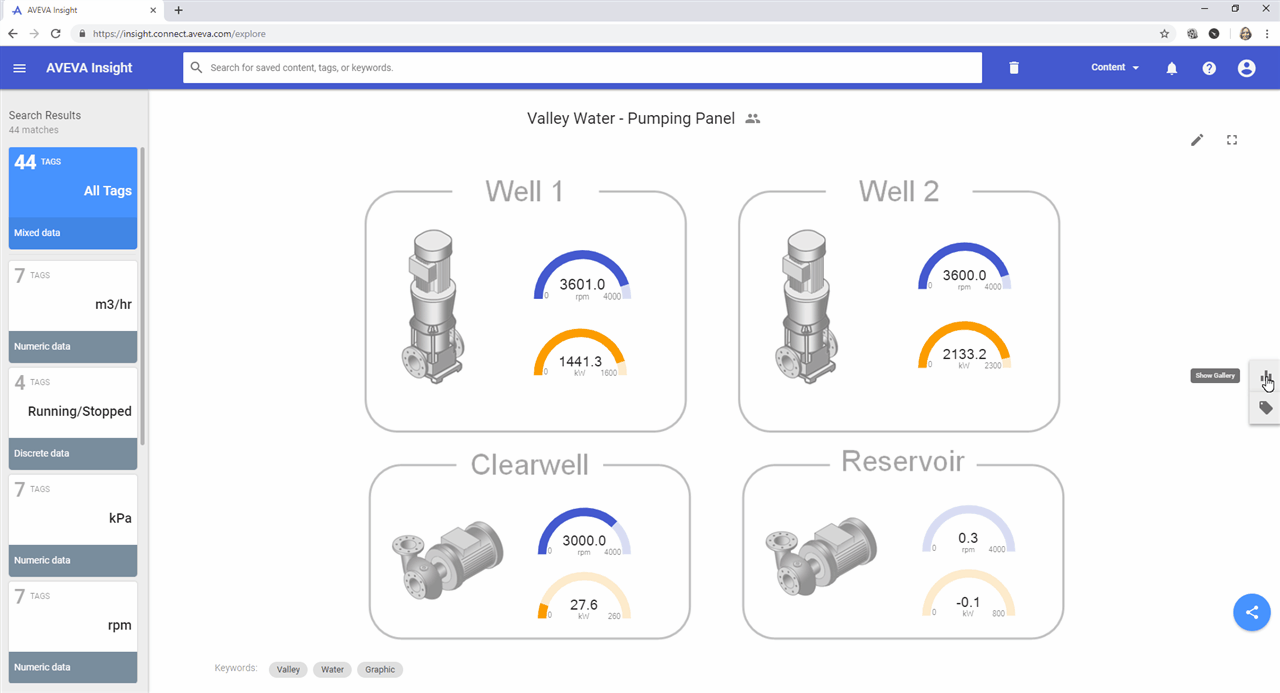Enter fullscreen mode for the panel
The width and height of the screenshot is (1280, 693).
(x=1232, y=140)
